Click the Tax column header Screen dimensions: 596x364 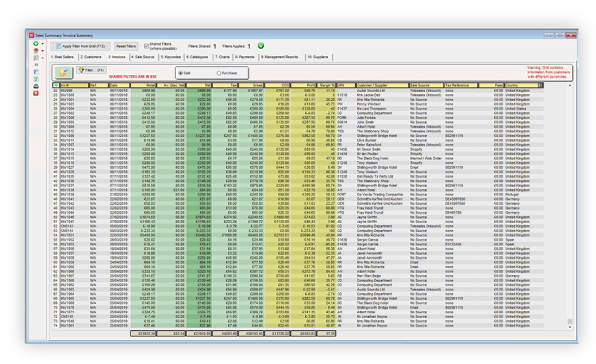(225, 85)
